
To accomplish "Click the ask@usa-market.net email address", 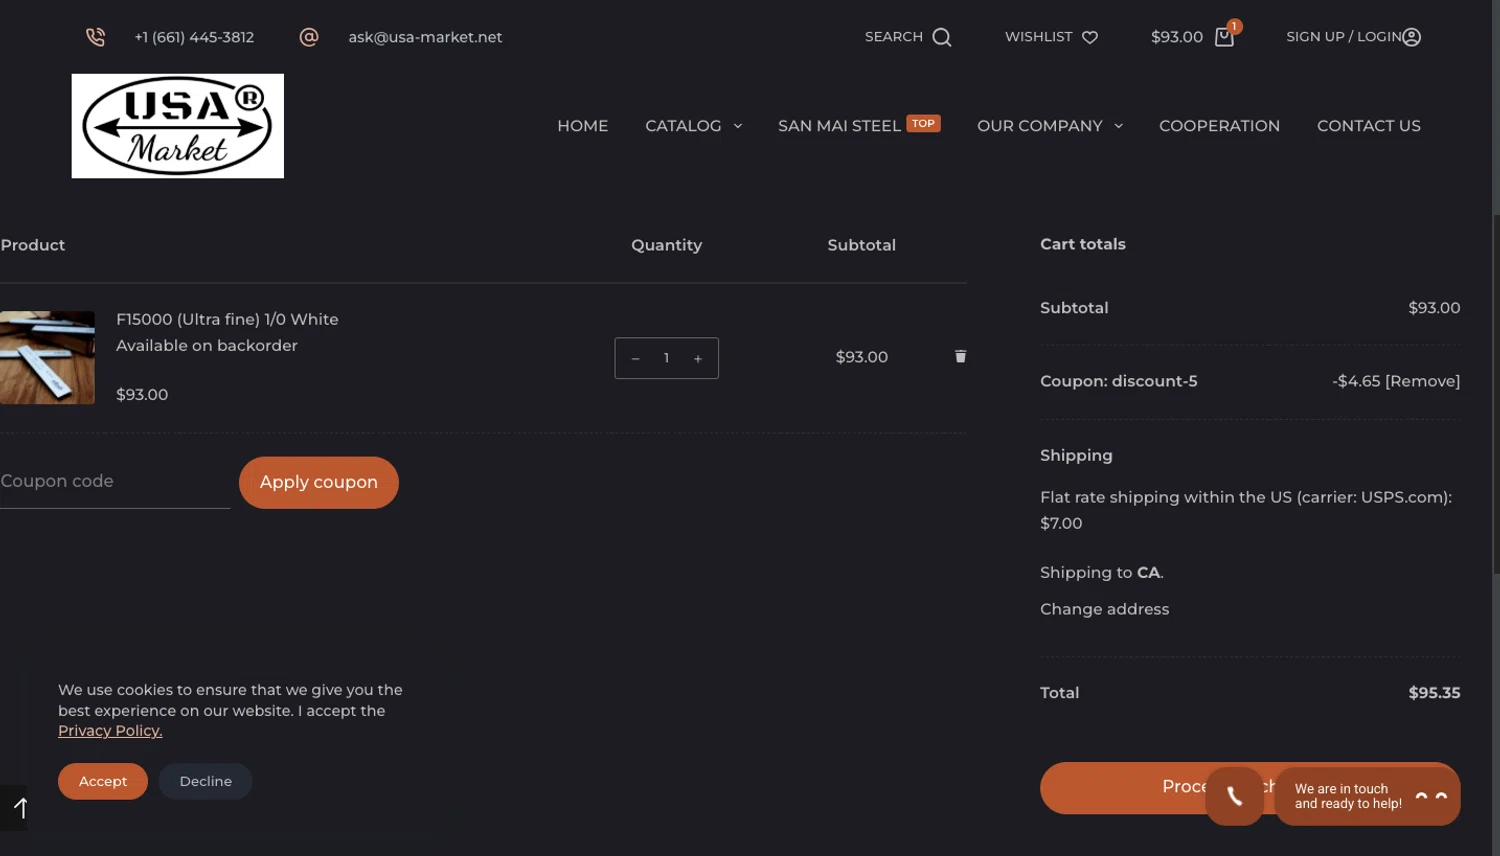I will pyautogui.click(x=425, y=37).
